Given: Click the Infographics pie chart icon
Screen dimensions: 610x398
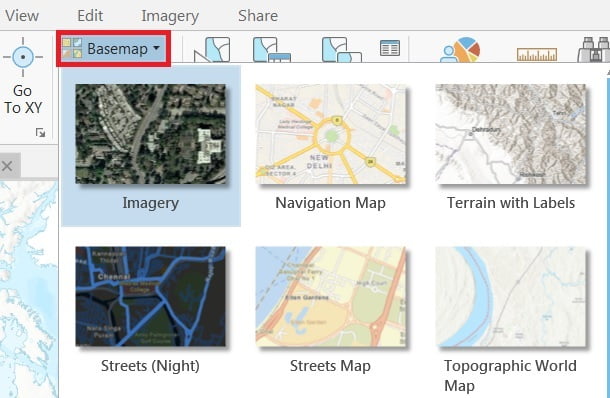Looking at the screenshot, I should (x=460, y=49).
